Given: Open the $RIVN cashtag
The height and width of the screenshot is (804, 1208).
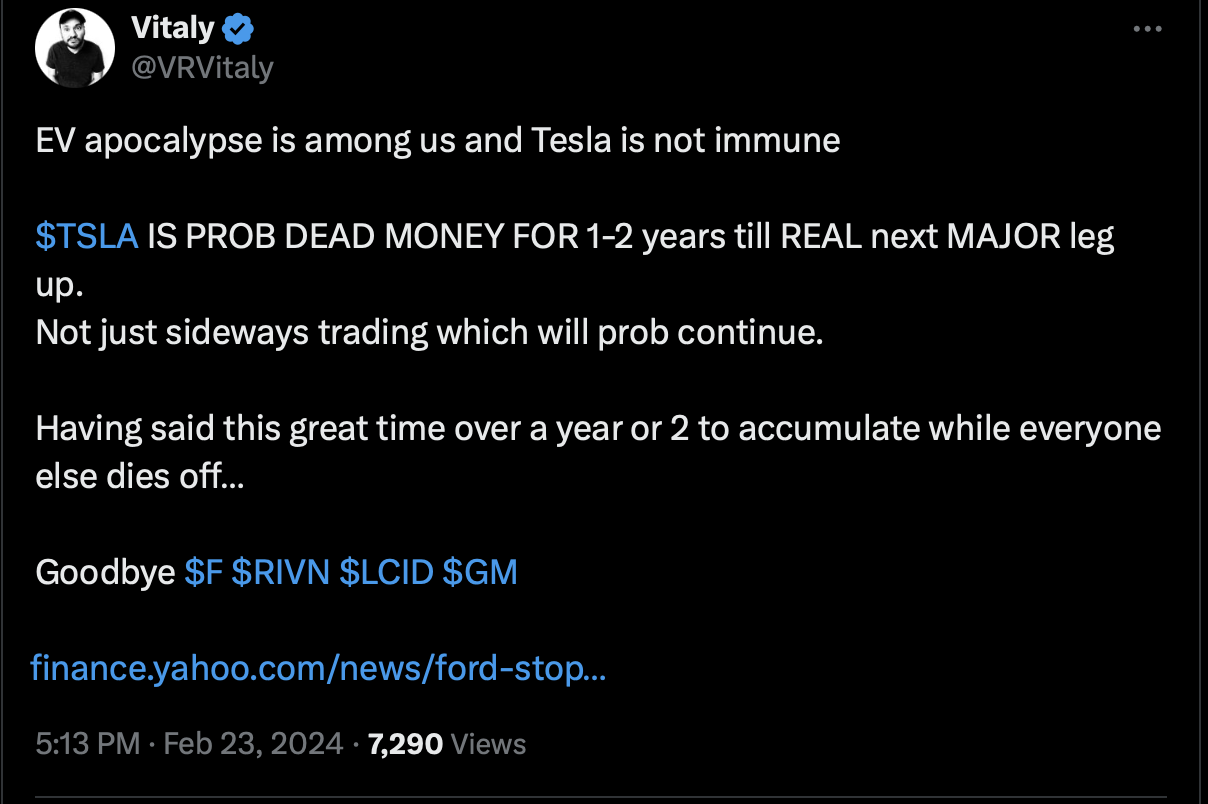Looking at the screenshot, I should coord(280,573).
